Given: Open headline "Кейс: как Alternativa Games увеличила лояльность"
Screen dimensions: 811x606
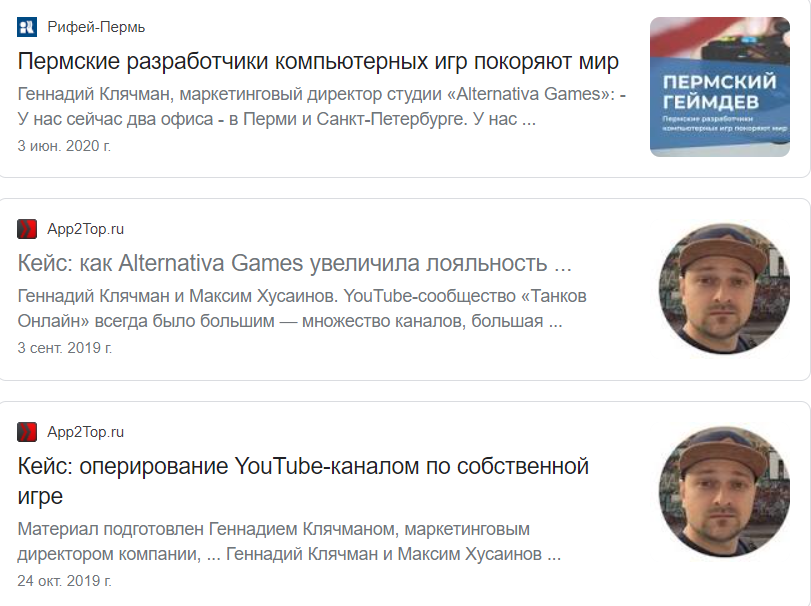Looking at the screenshot, I should (x=294, y=264).
